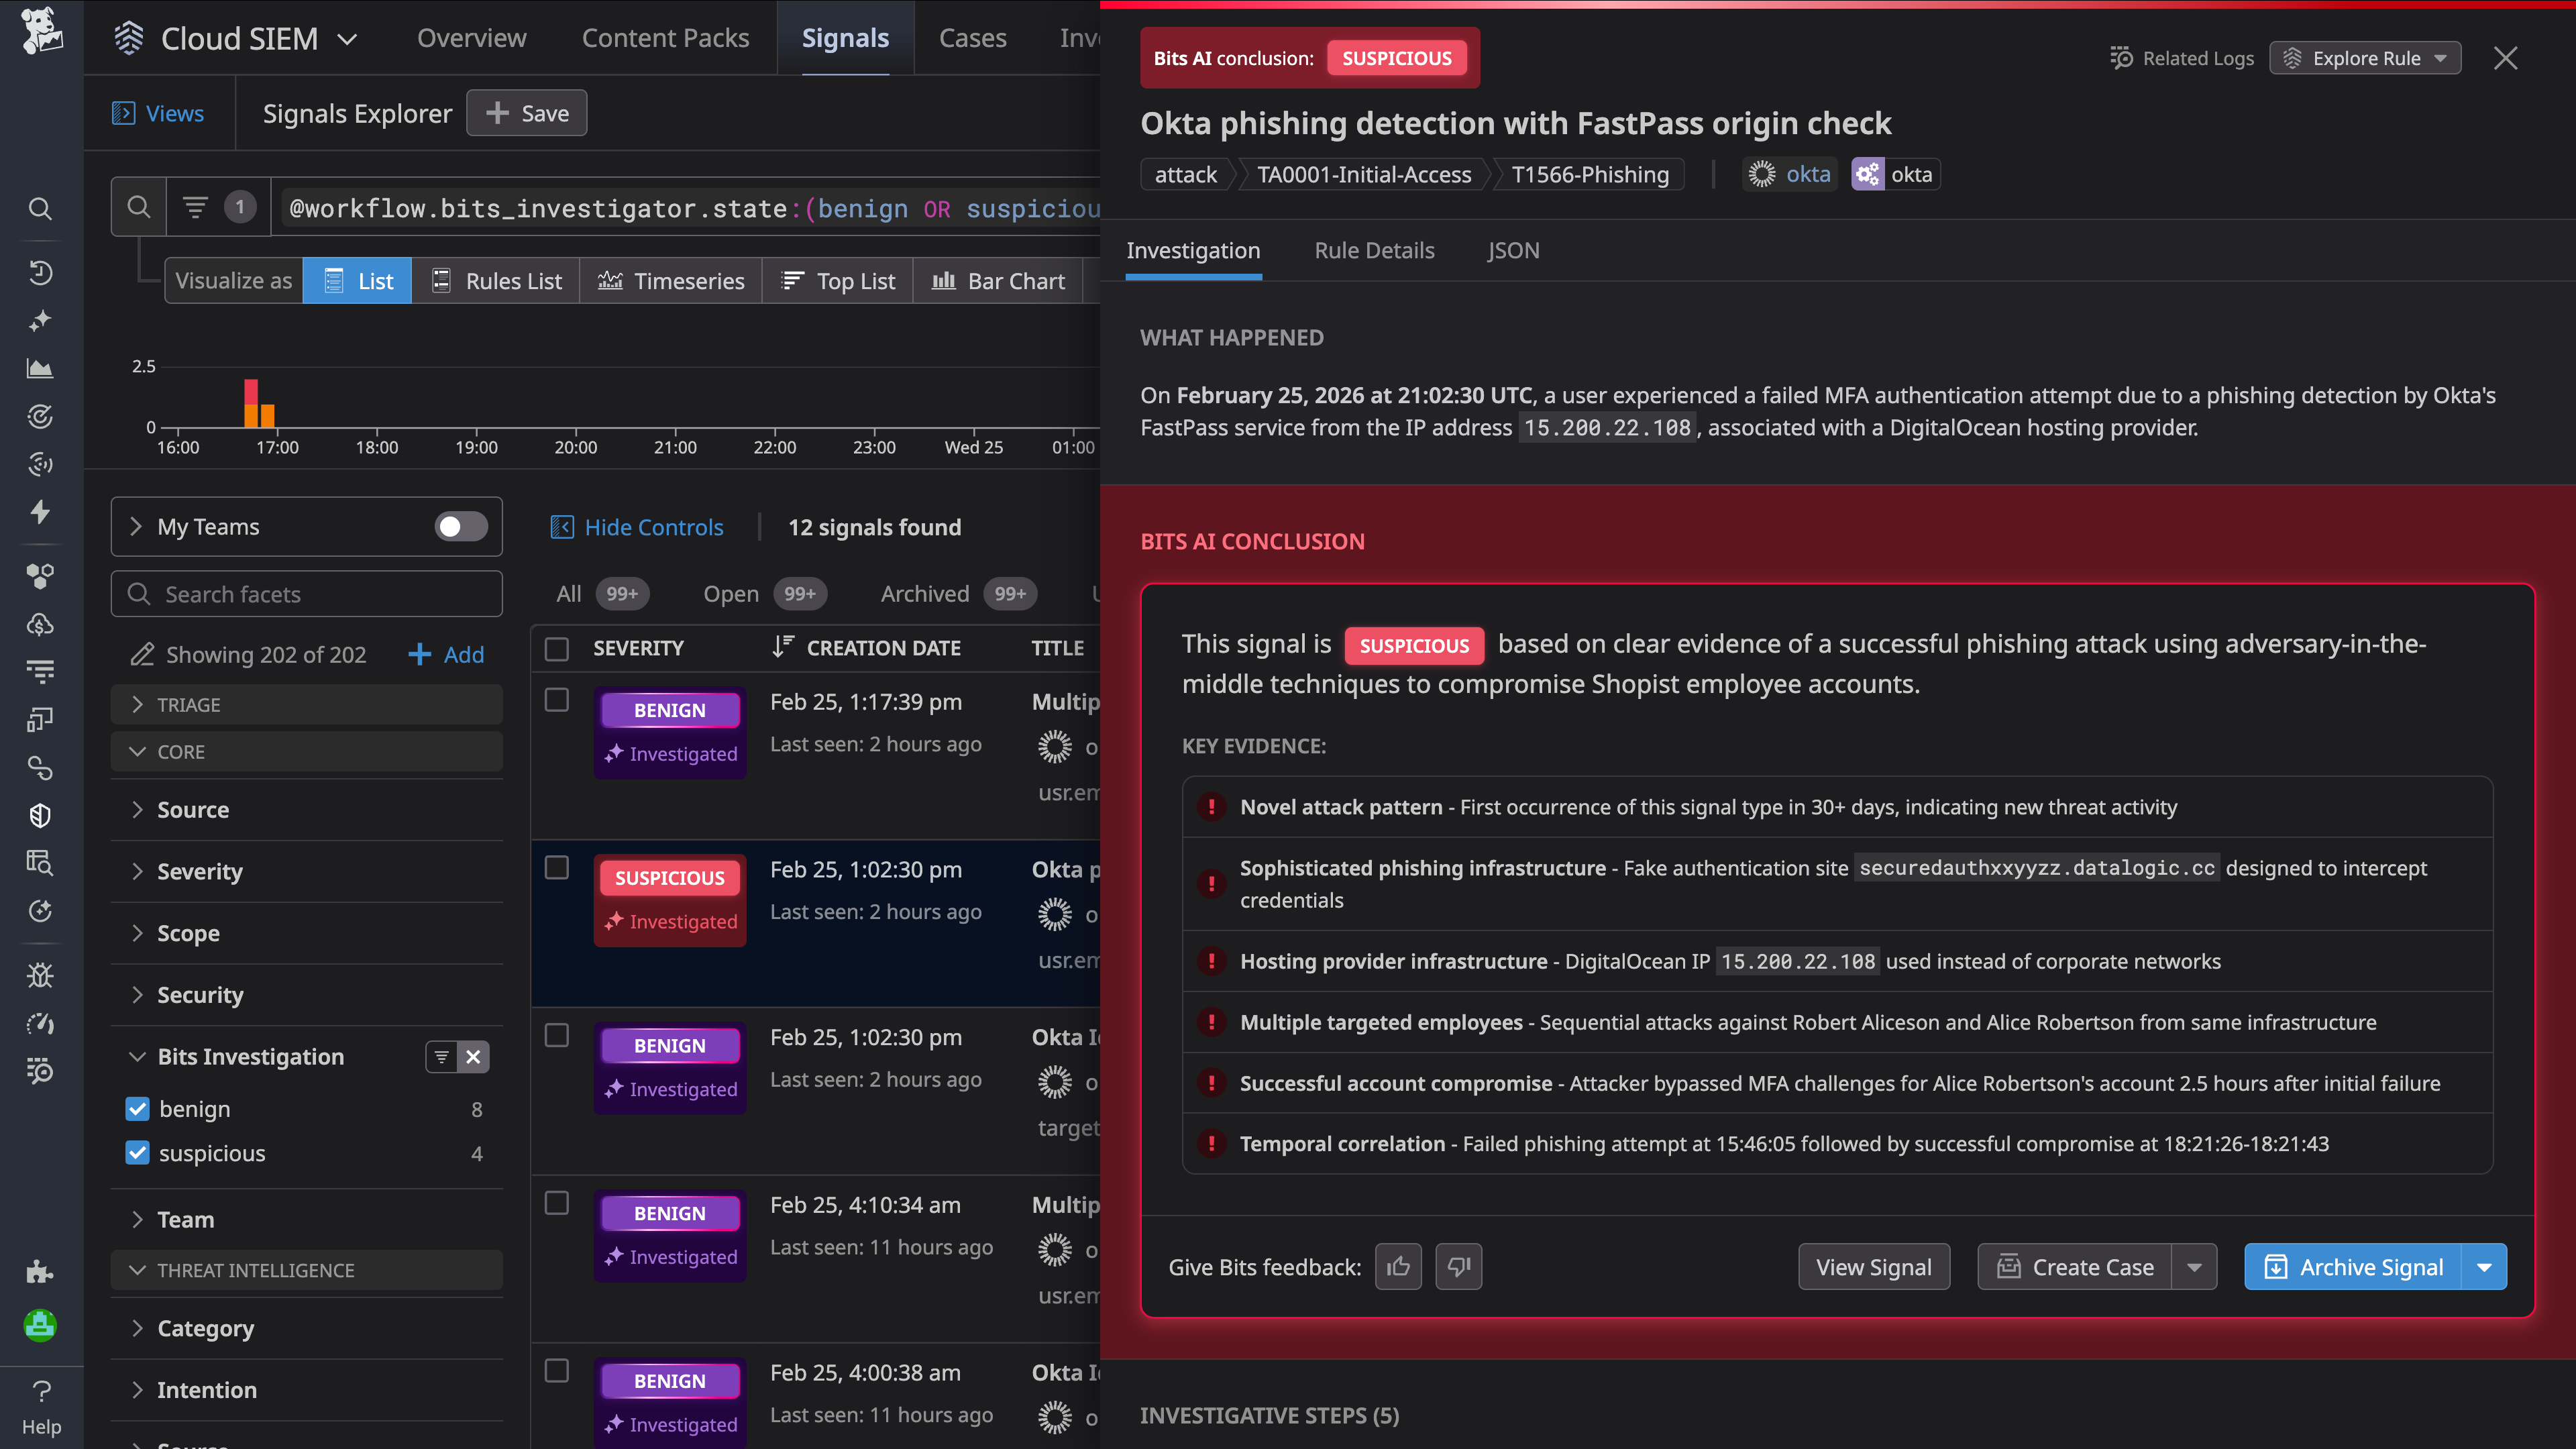This screenshot has height=1449, width=2576.
Task: Open the filter icon beside the query bar
Action: (196, 207)
